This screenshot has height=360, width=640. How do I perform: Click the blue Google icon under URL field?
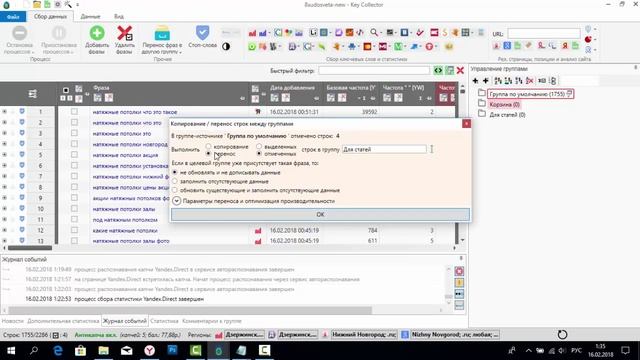pos(507,46)
